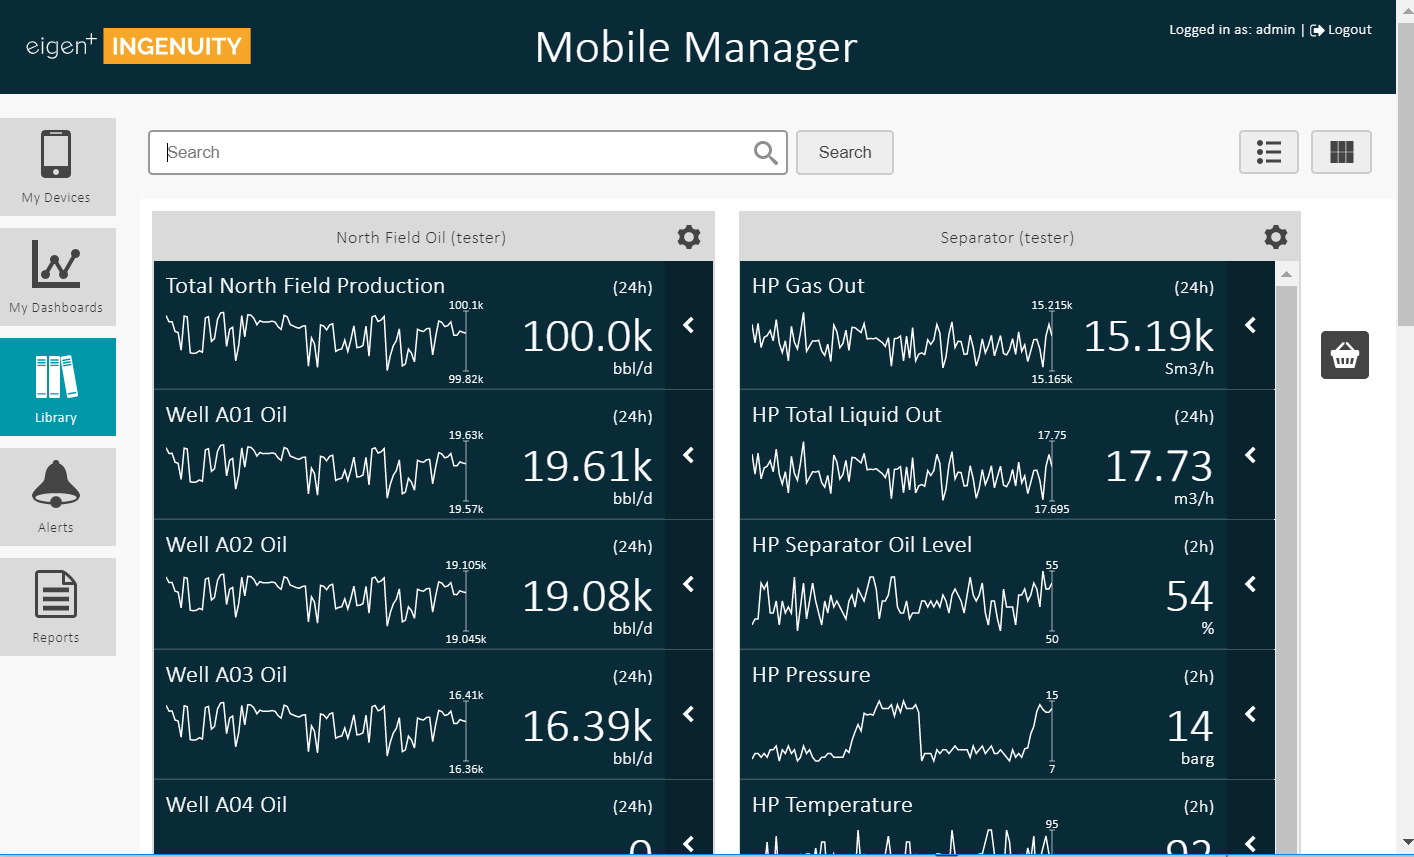Click HP Total Liquid Out sparkline

click(x=902, y=470)
